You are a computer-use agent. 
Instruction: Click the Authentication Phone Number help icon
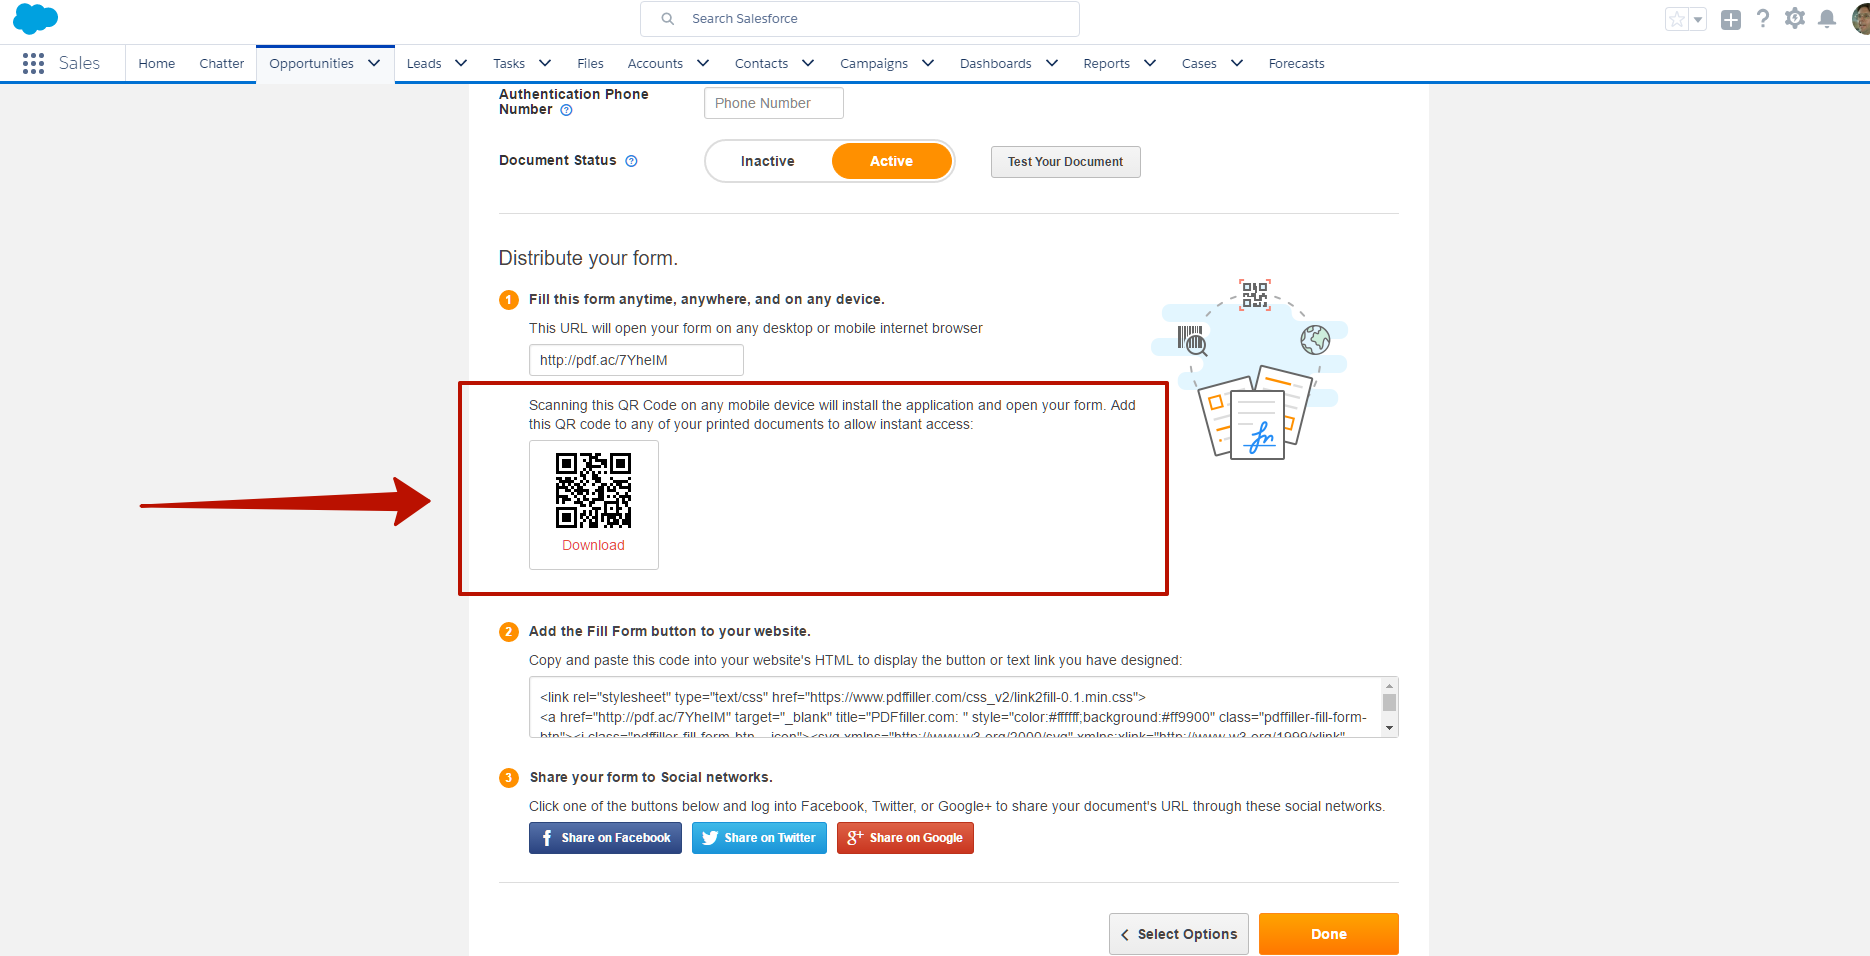click(x=566, y=110)
